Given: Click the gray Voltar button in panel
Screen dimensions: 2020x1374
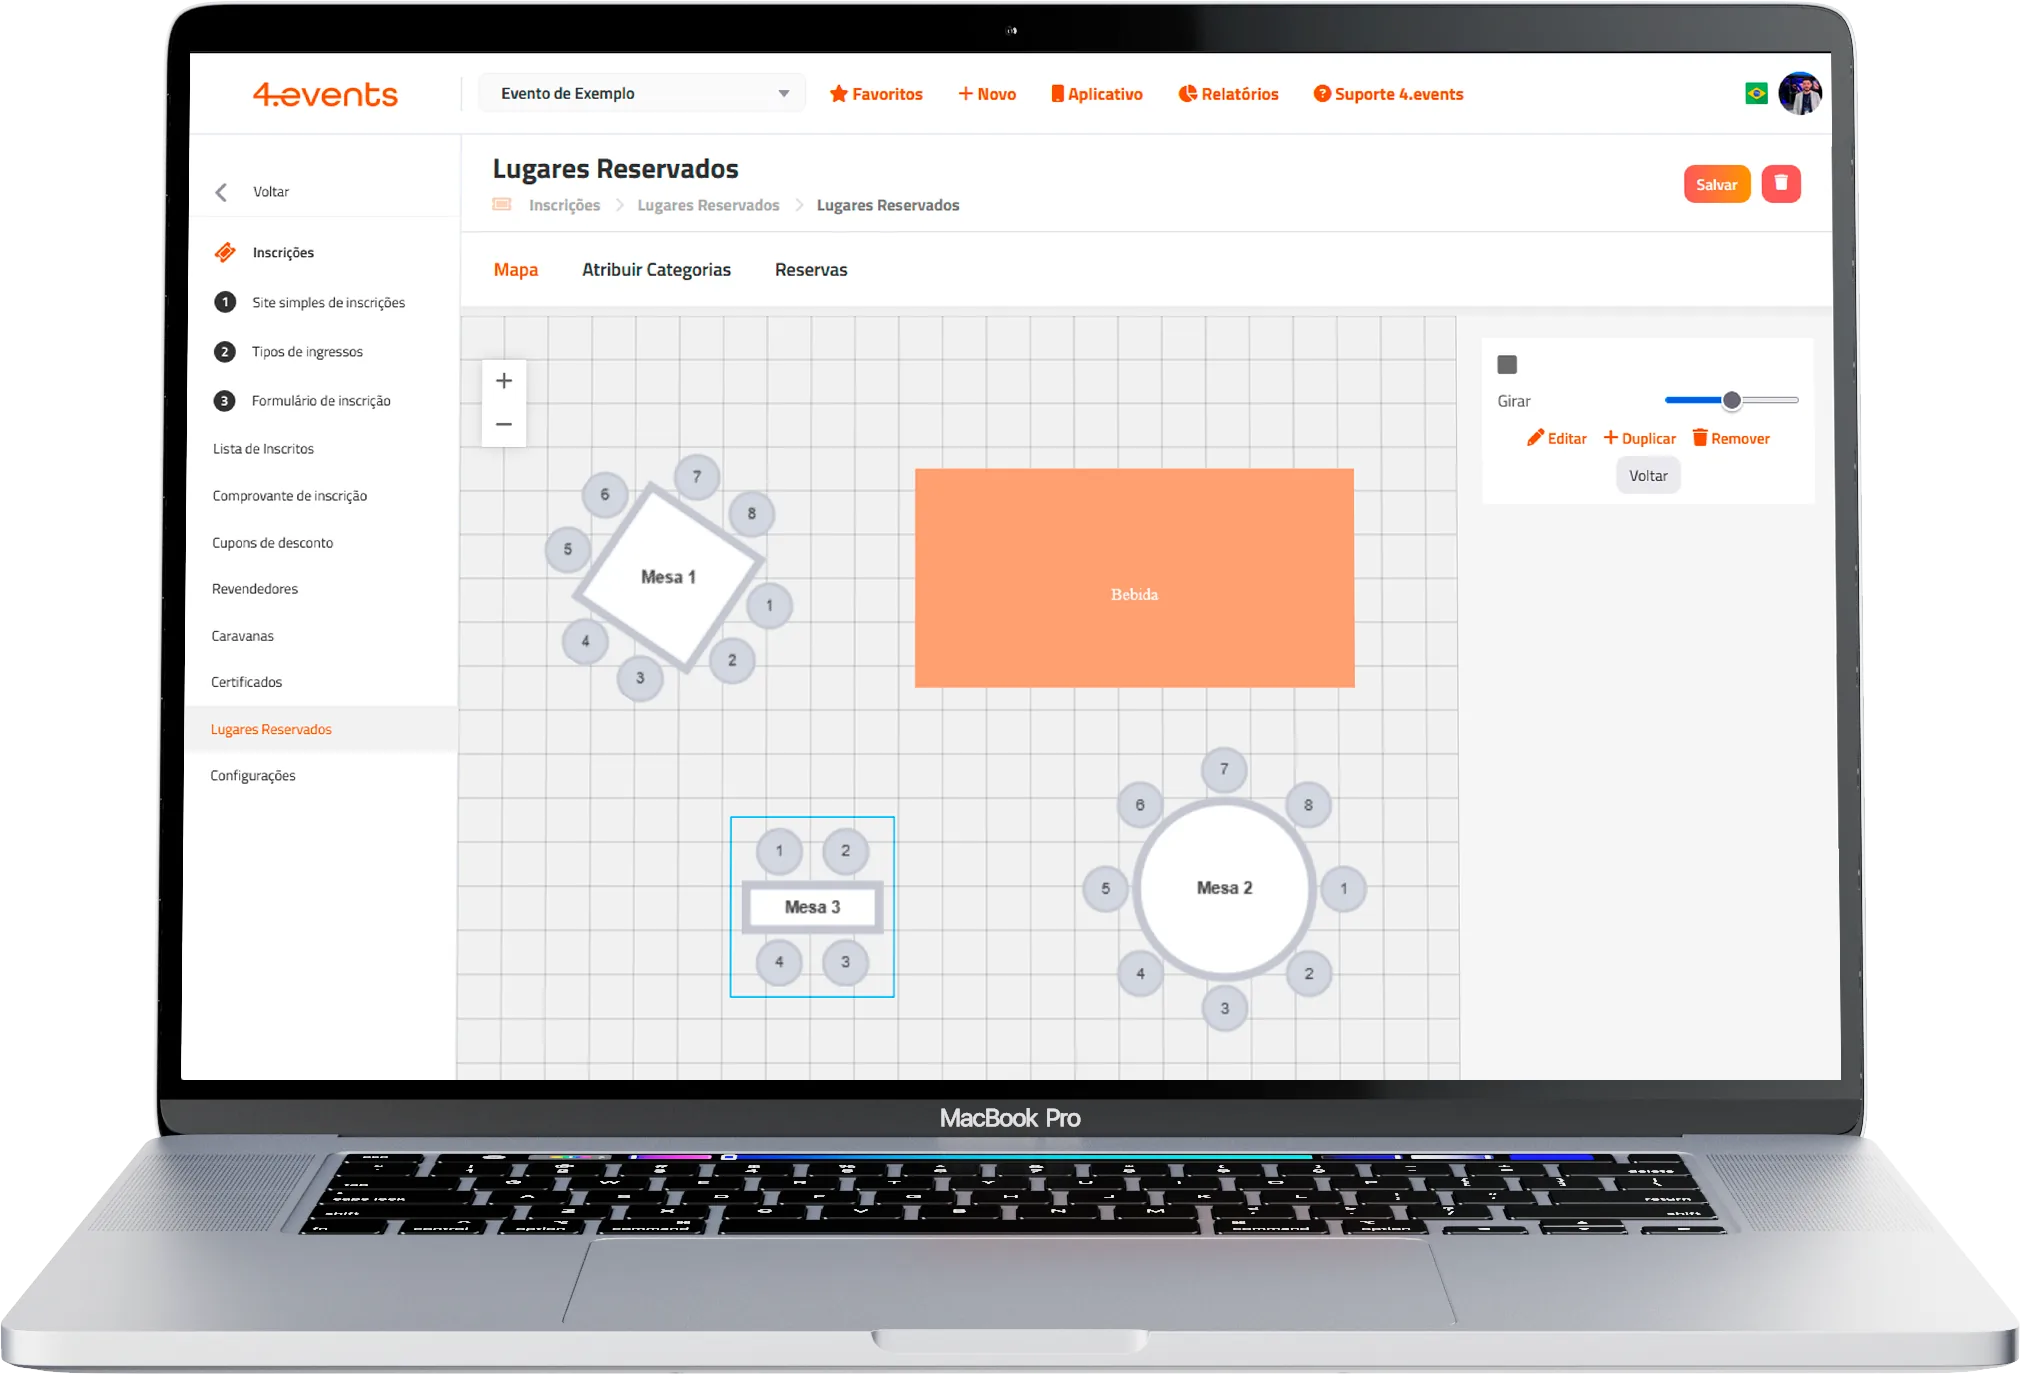Looking at the screenshot, I should tap(1648, 476).
